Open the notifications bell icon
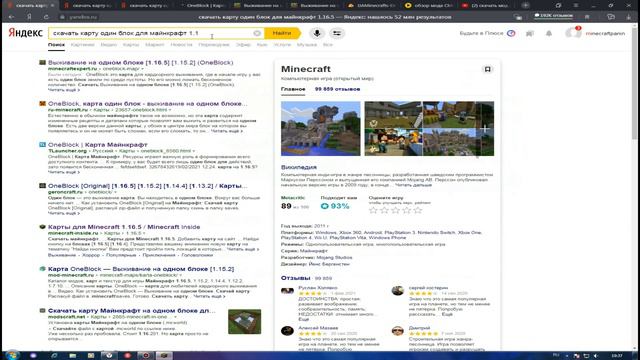Image resolution: width=640 pixels, height=360 pixels. click(549, 33)
